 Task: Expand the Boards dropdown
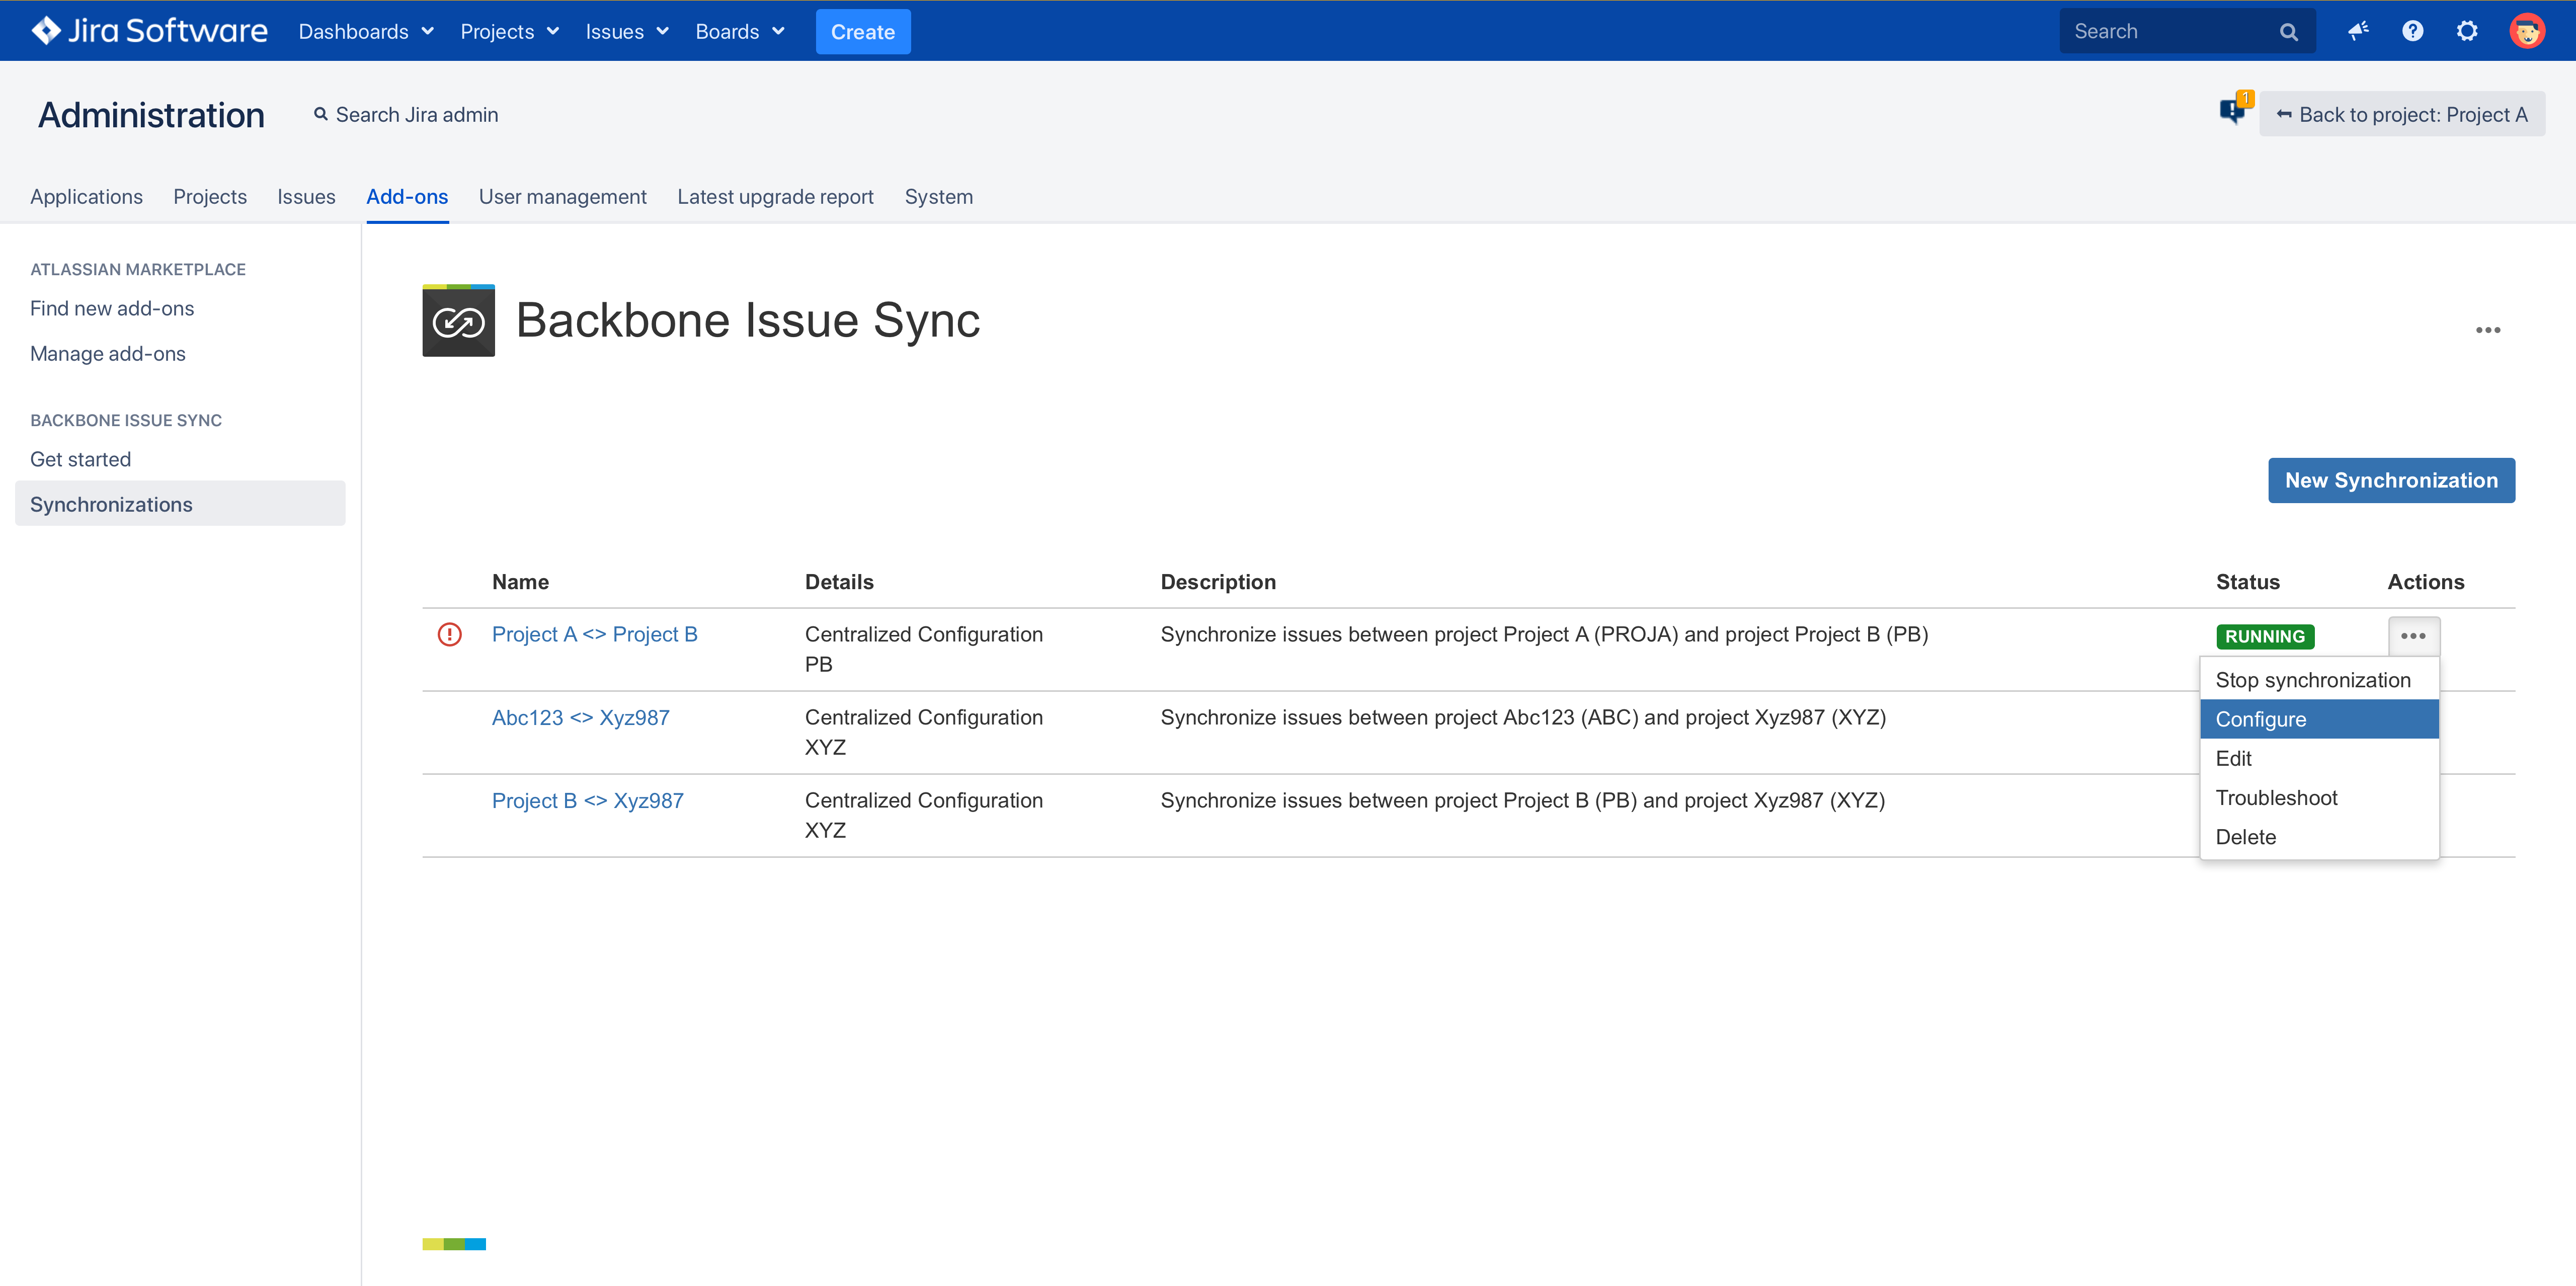point(740,32)
